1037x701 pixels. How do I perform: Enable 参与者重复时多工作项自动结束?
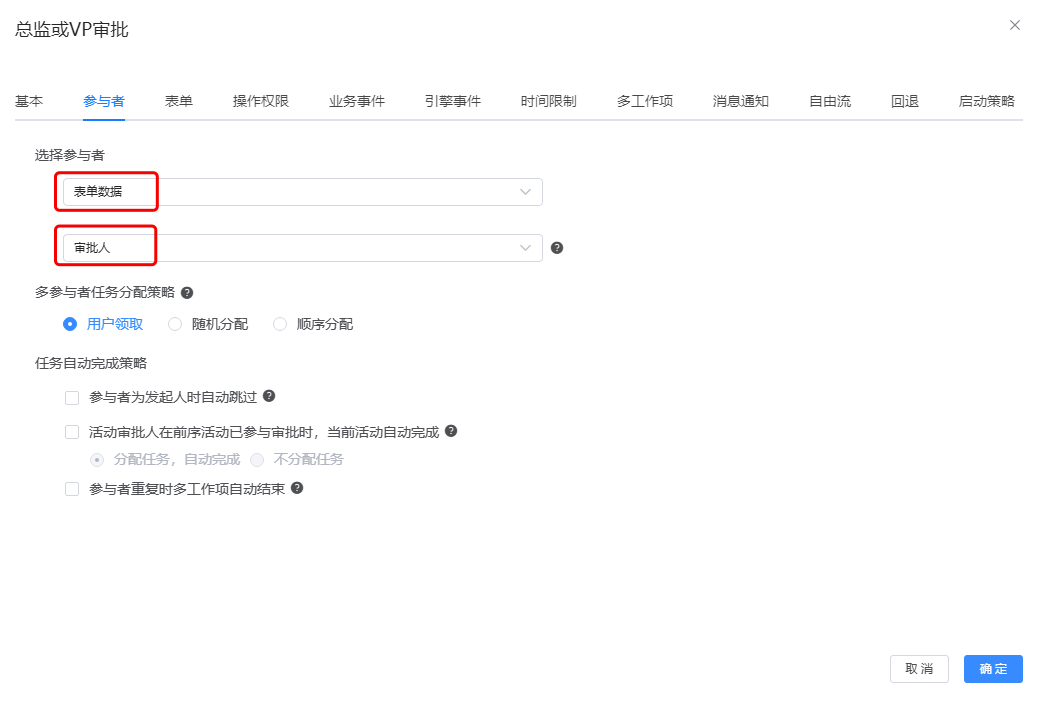(72, 488)
